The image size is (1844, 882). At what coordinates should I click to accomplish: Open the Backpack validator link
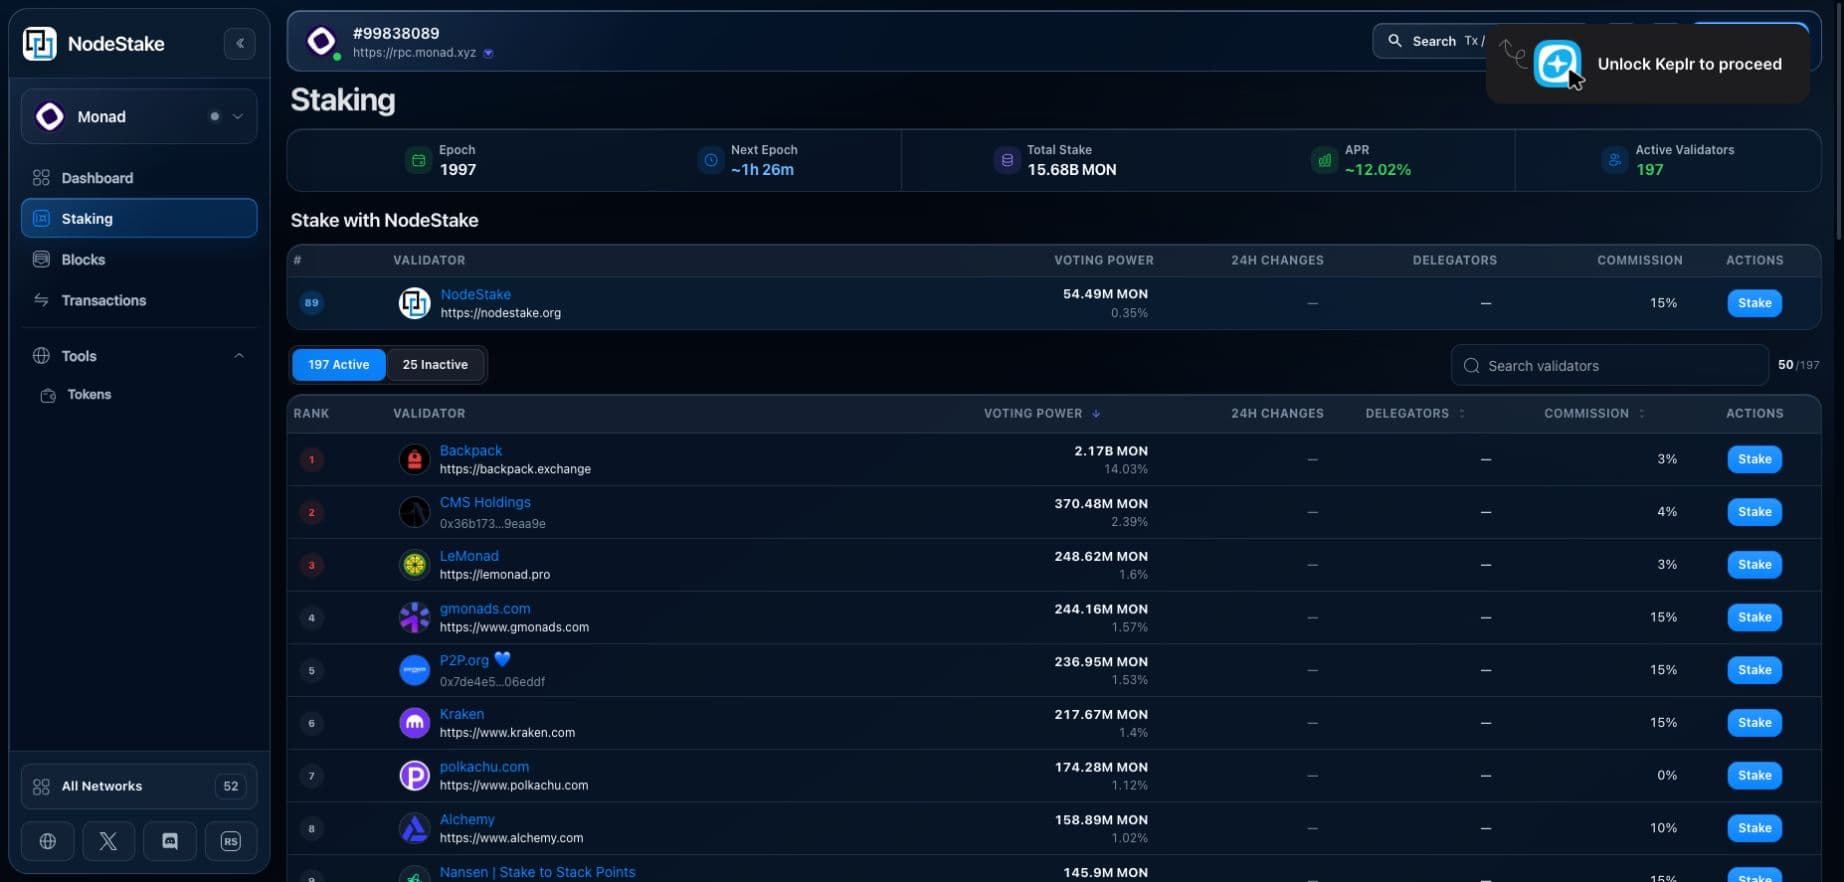[x=471, y=451]
